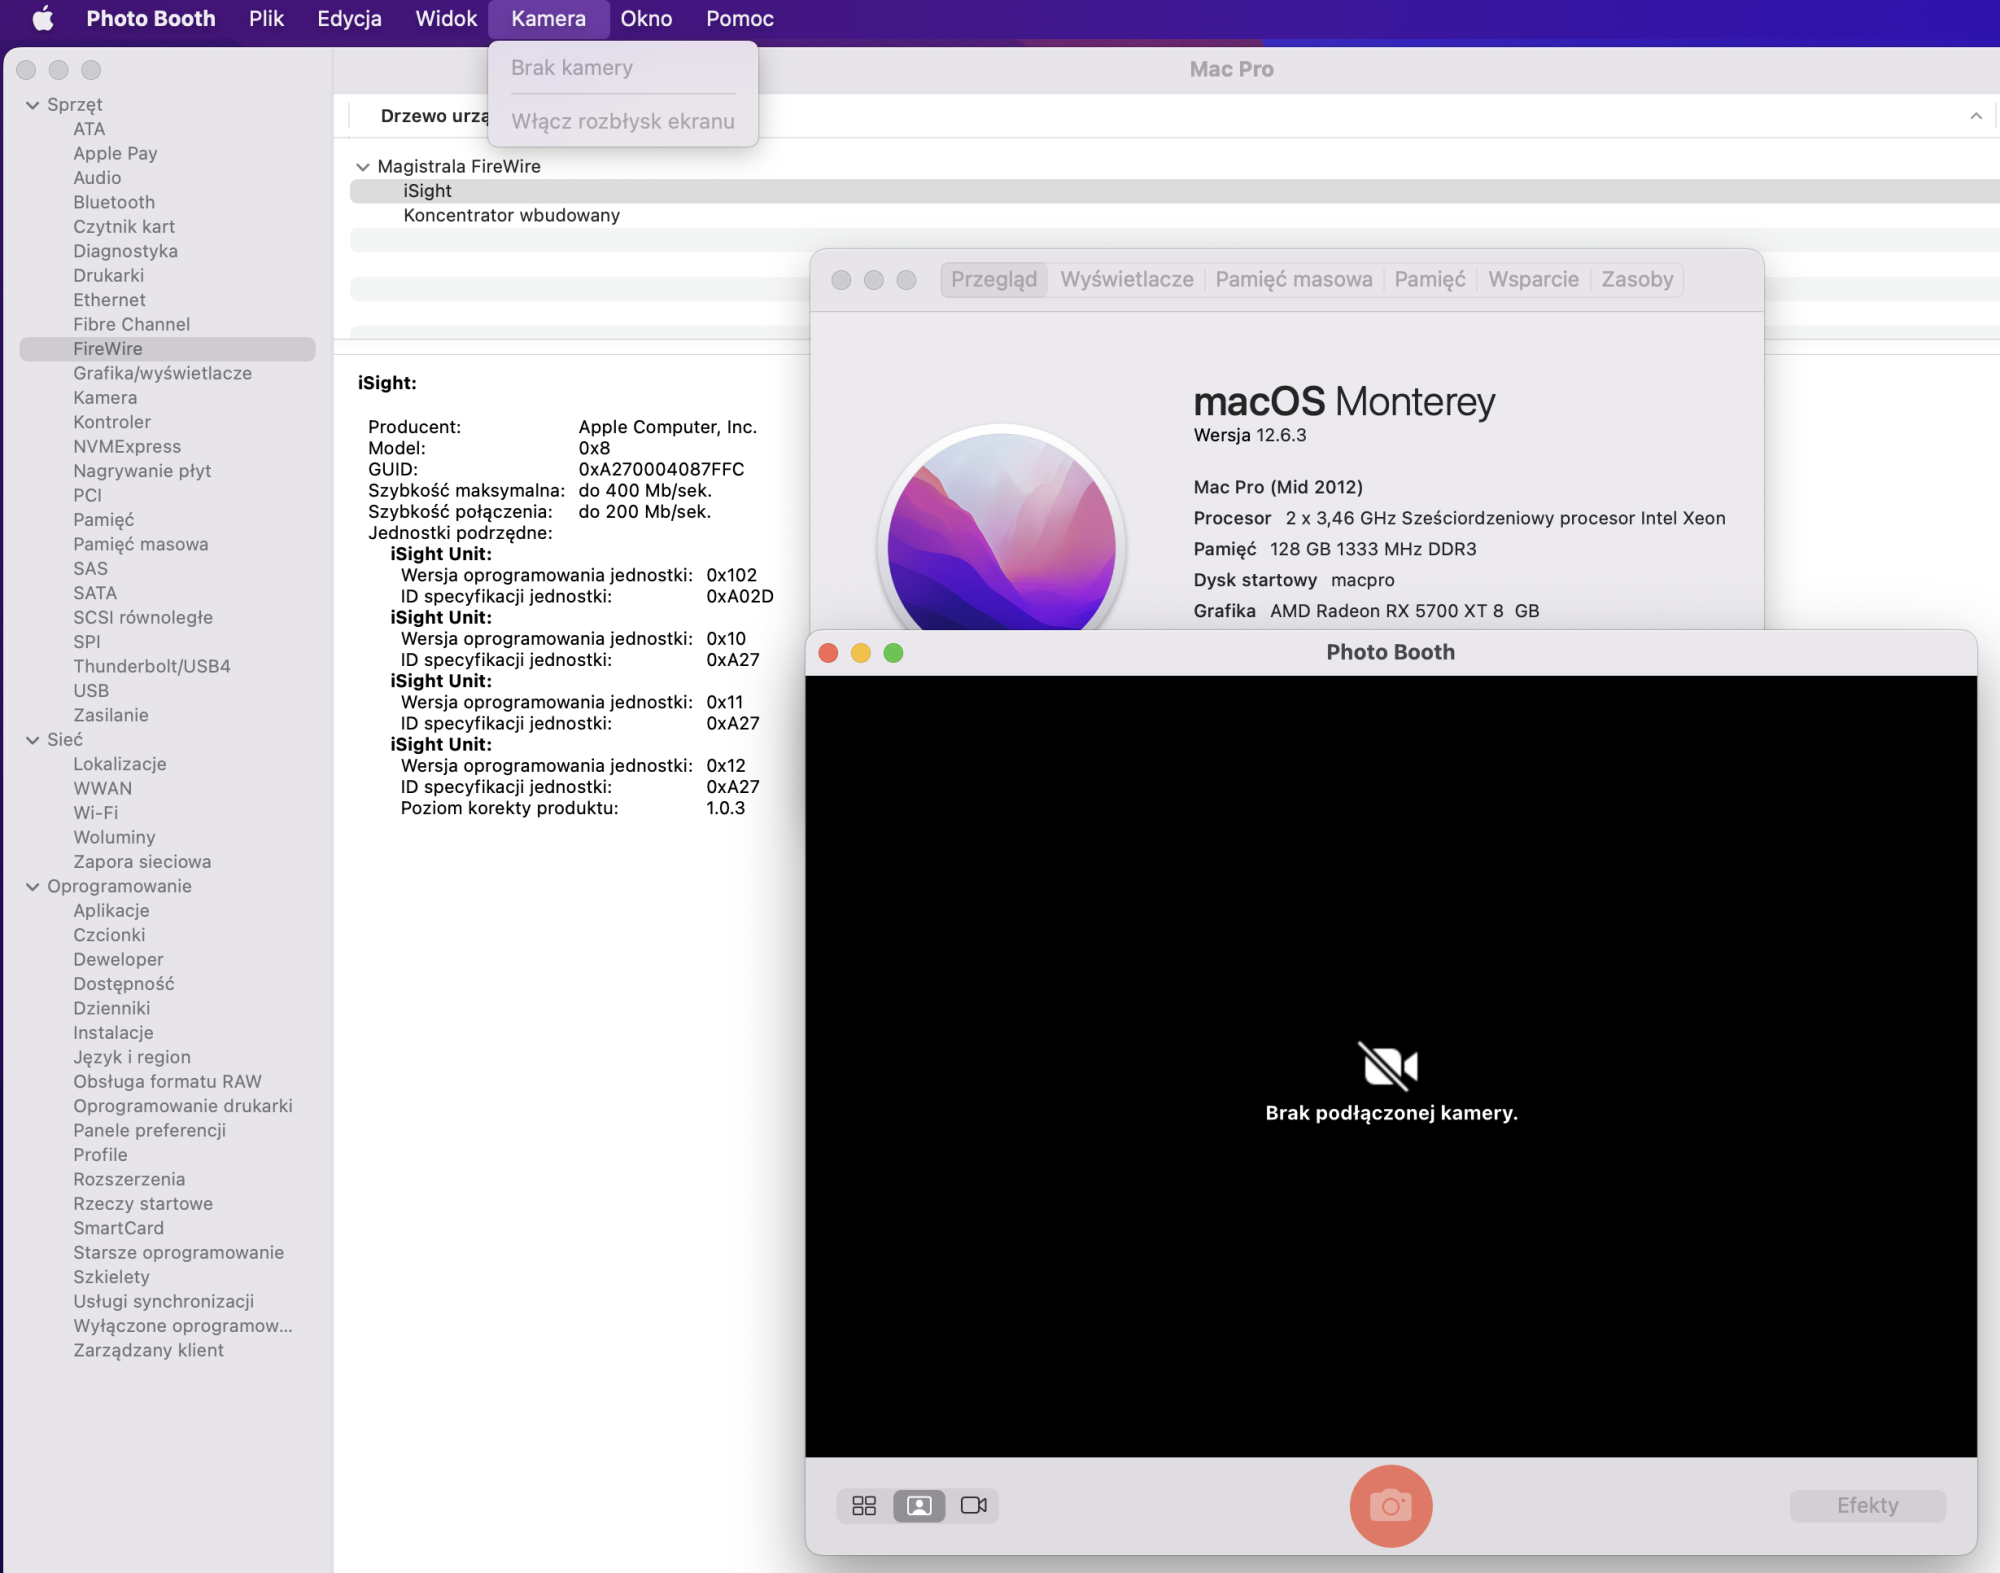2000x1573 pixels.
Task: Click the green zoom button of Photo Booth
Action: (x=893, y=653)
